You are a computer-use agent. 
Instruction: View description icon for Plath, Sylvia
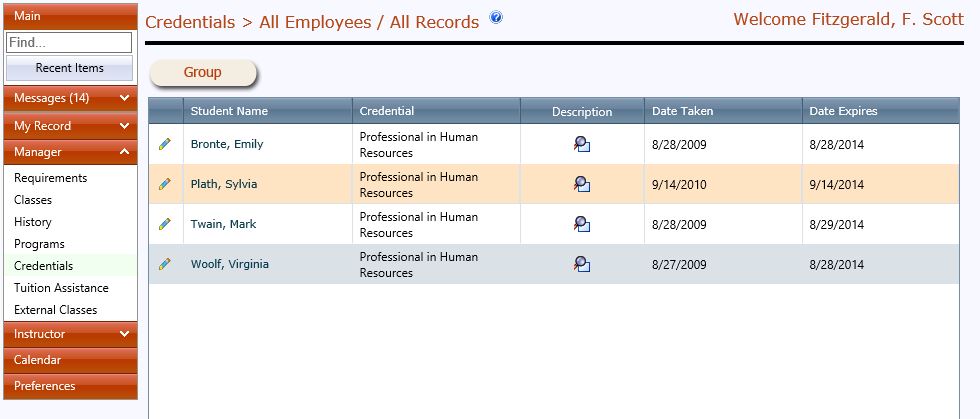pos(582,184)
